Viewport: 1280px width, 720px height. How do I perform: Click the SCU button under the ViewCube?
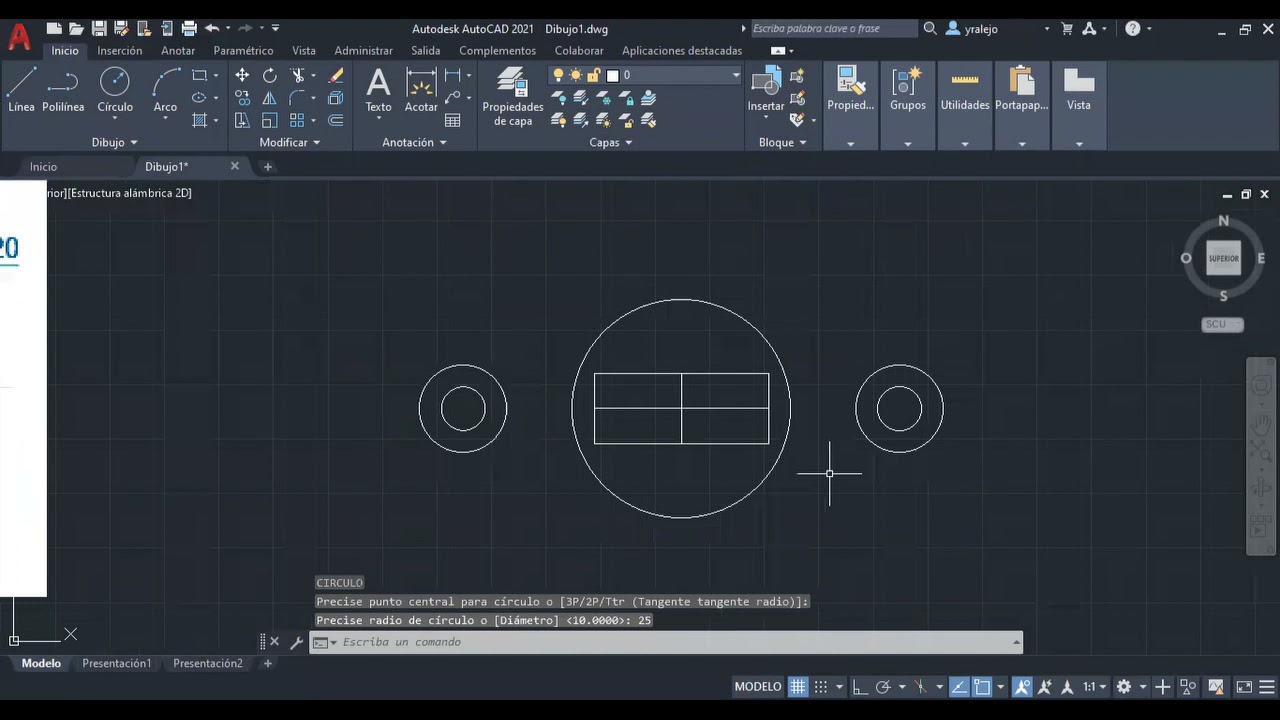[x=1222, y=324]
